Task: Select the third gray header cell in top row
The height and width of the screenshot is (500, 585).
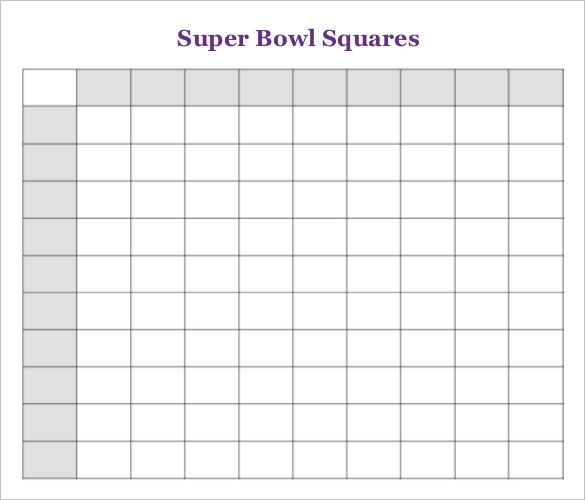Action: point(212,88)
